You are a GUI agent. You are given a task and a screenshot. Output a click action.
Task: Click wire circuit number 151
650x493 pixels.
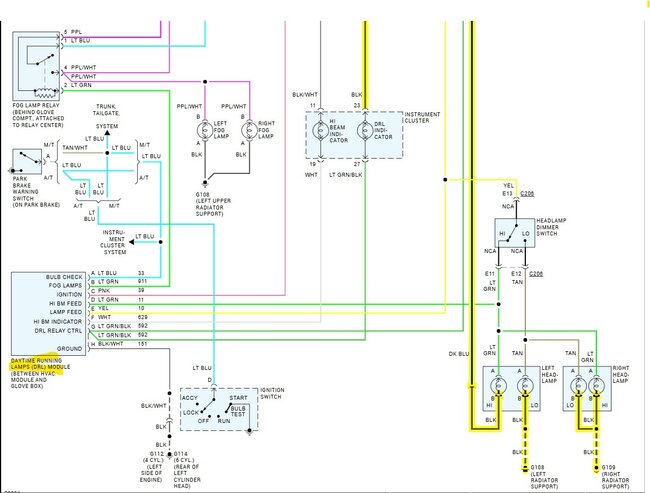coord(142,344)
